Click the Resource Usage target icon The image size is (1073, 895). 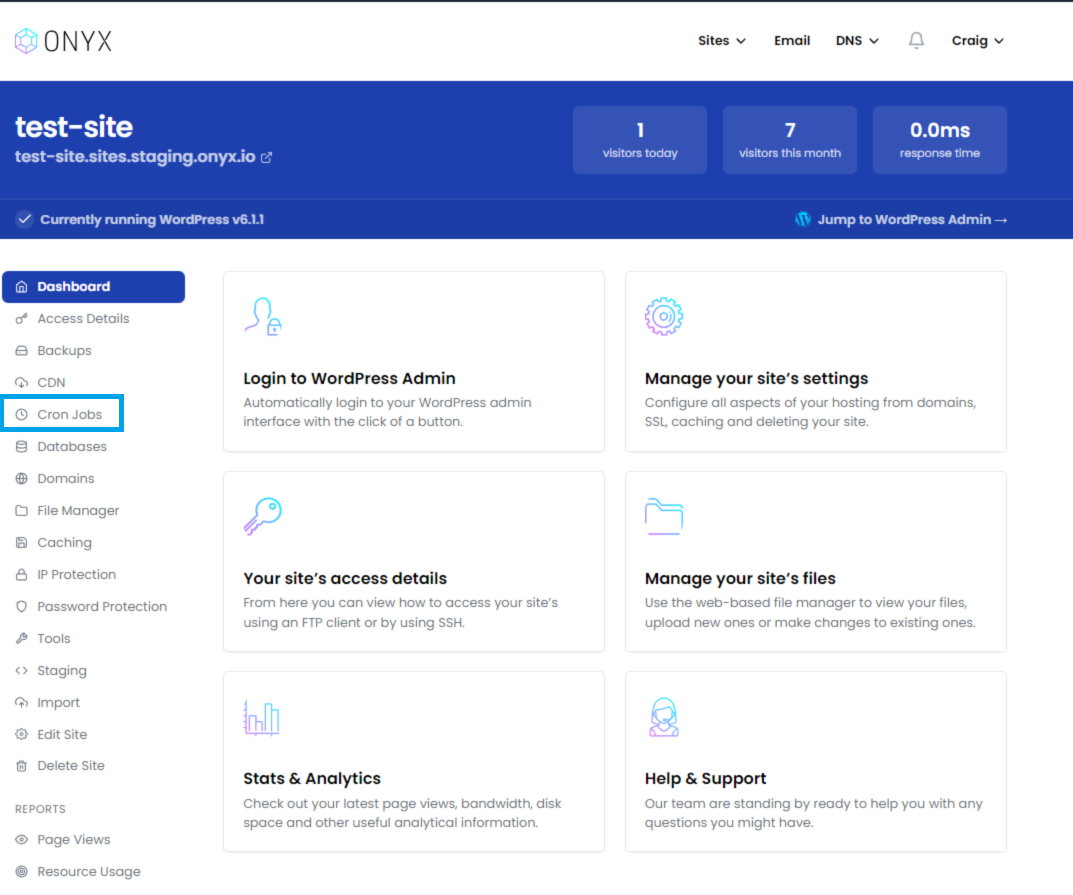pos(22,872)
